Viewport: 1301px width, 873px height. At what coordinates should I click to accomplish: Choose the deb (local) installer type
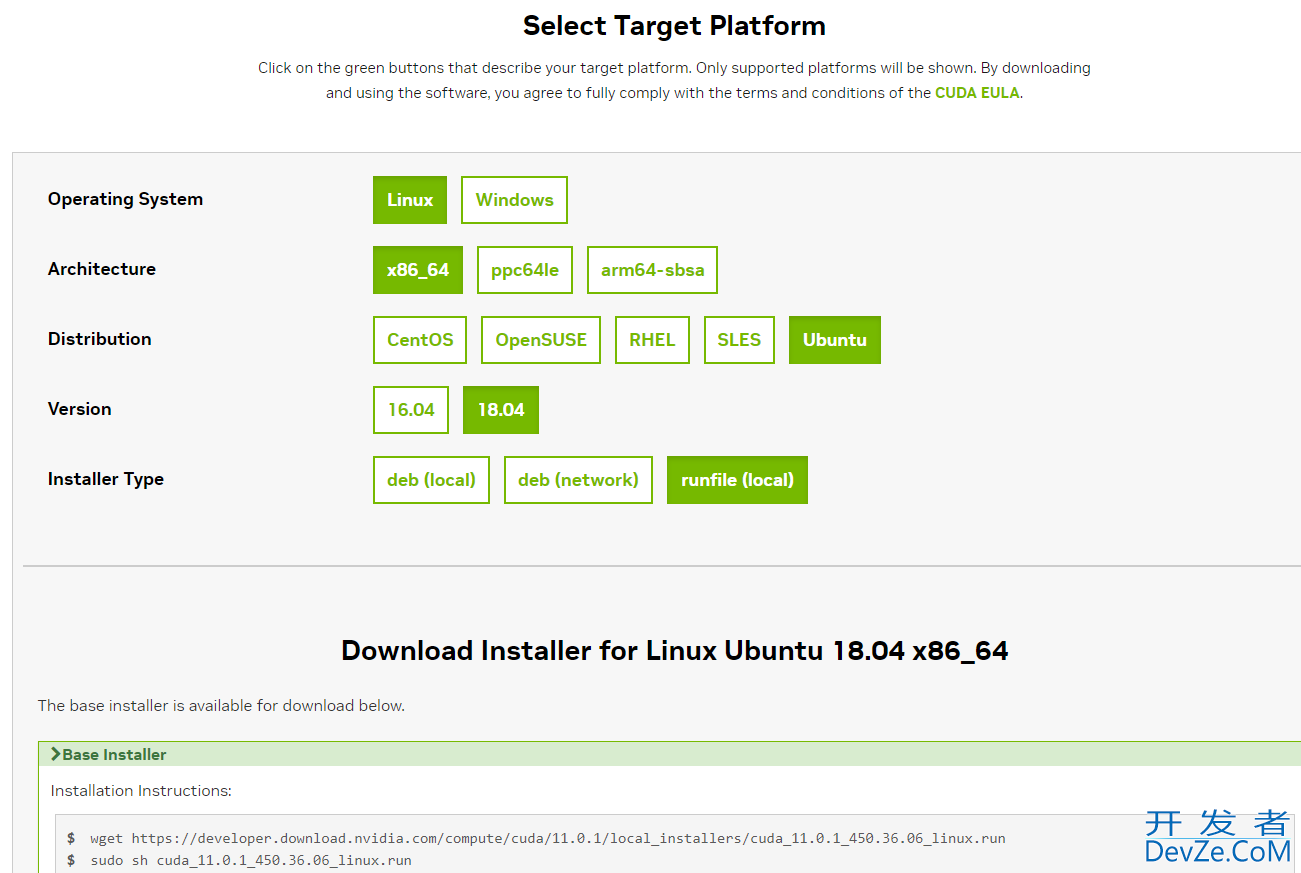coord(431,480)
